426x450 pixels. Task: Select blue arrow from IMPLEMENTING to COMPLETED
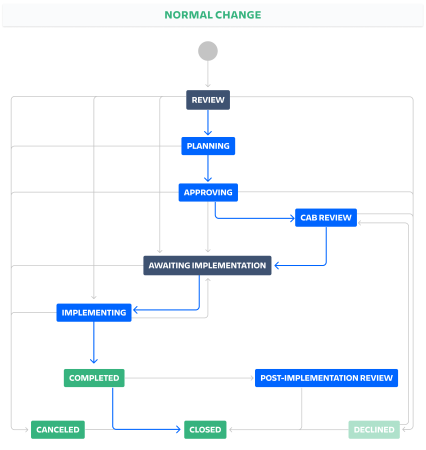point(94,342)
